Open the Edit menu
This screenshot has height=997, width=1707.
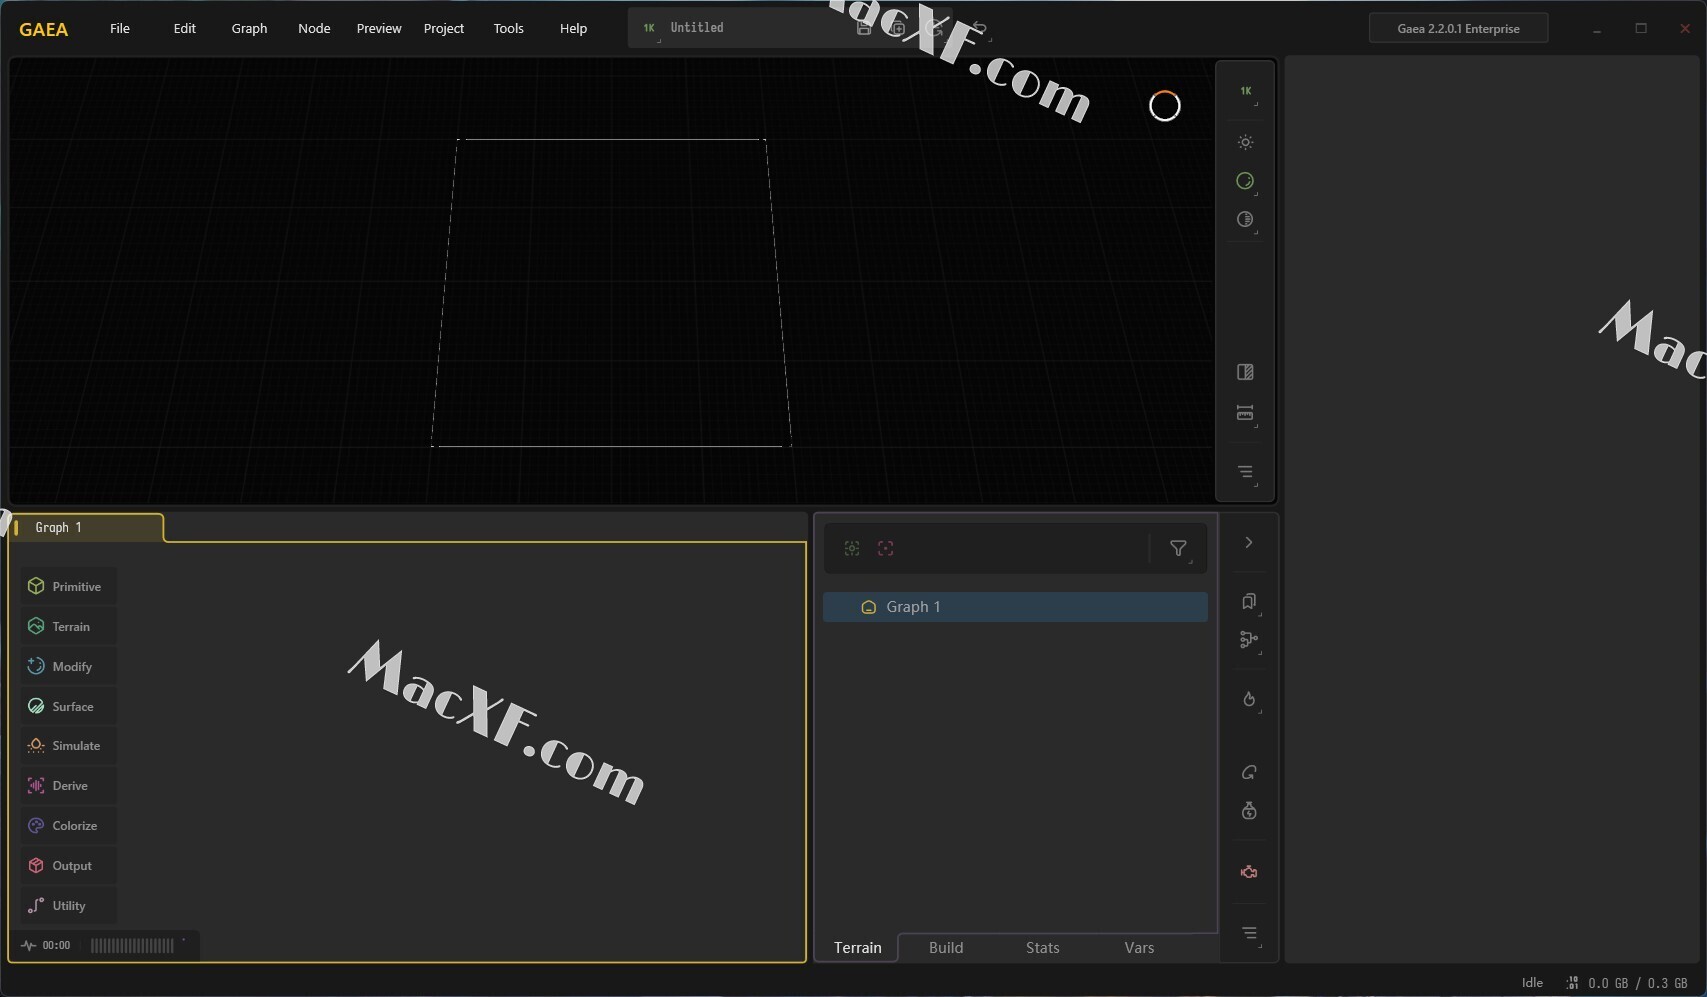[x=185, y=28]
